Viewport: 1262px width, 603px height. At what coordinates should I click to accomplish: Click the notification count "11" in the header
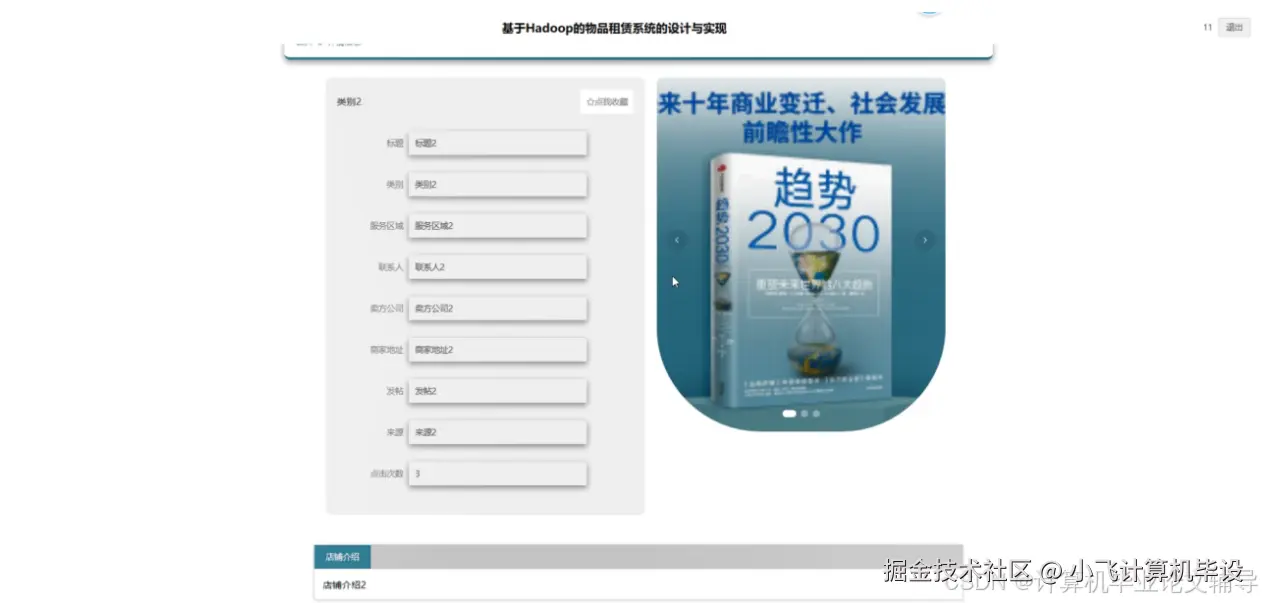point(1206,27)
